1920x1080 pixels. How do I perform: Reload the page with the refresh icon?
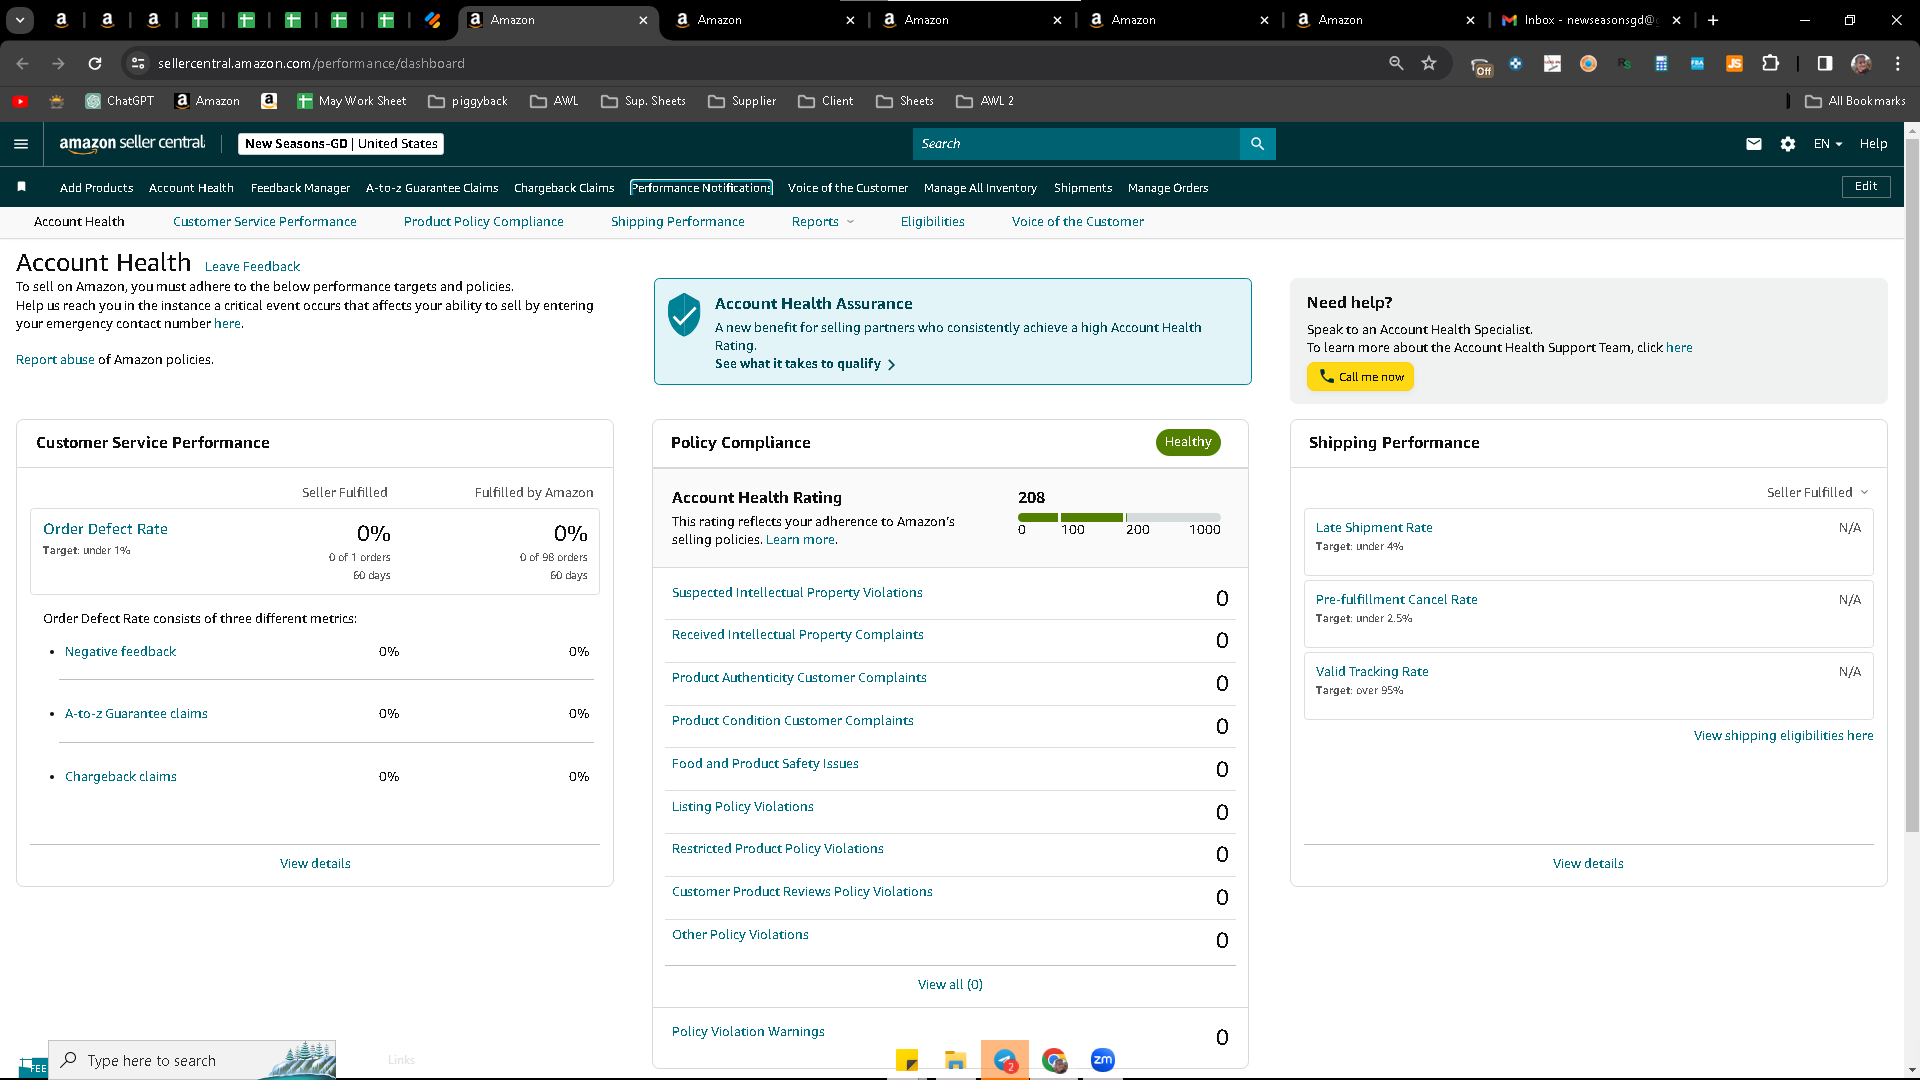point(95,63)
